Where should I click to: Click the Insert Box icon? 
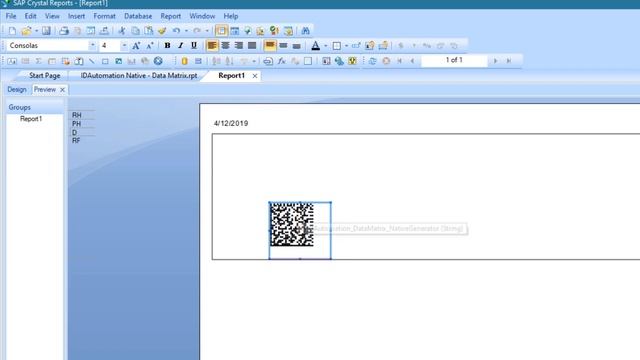[105, 61]
